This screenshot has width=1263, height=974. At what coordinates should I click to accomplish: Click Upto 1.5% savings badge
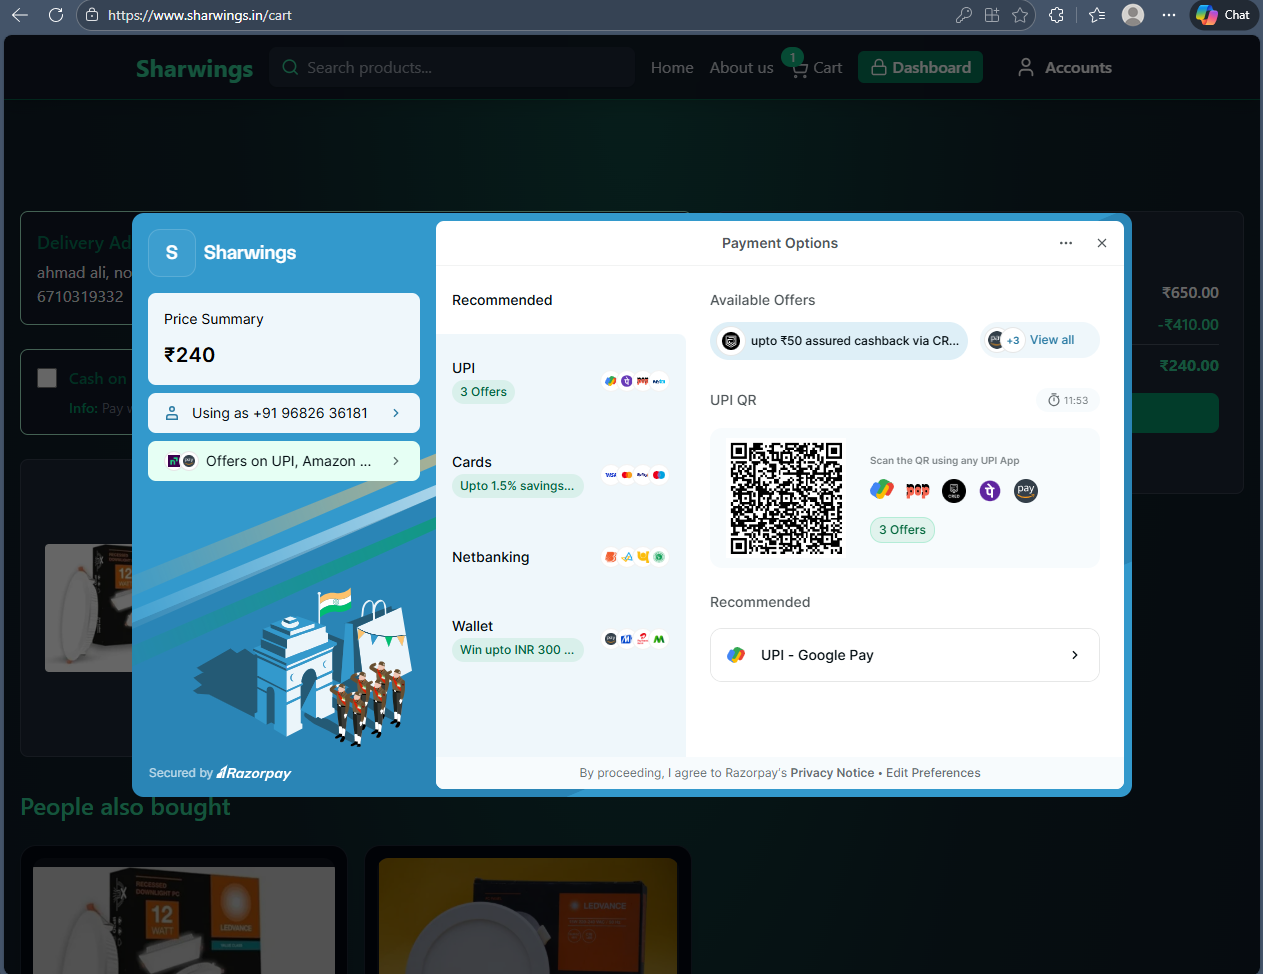517,486
